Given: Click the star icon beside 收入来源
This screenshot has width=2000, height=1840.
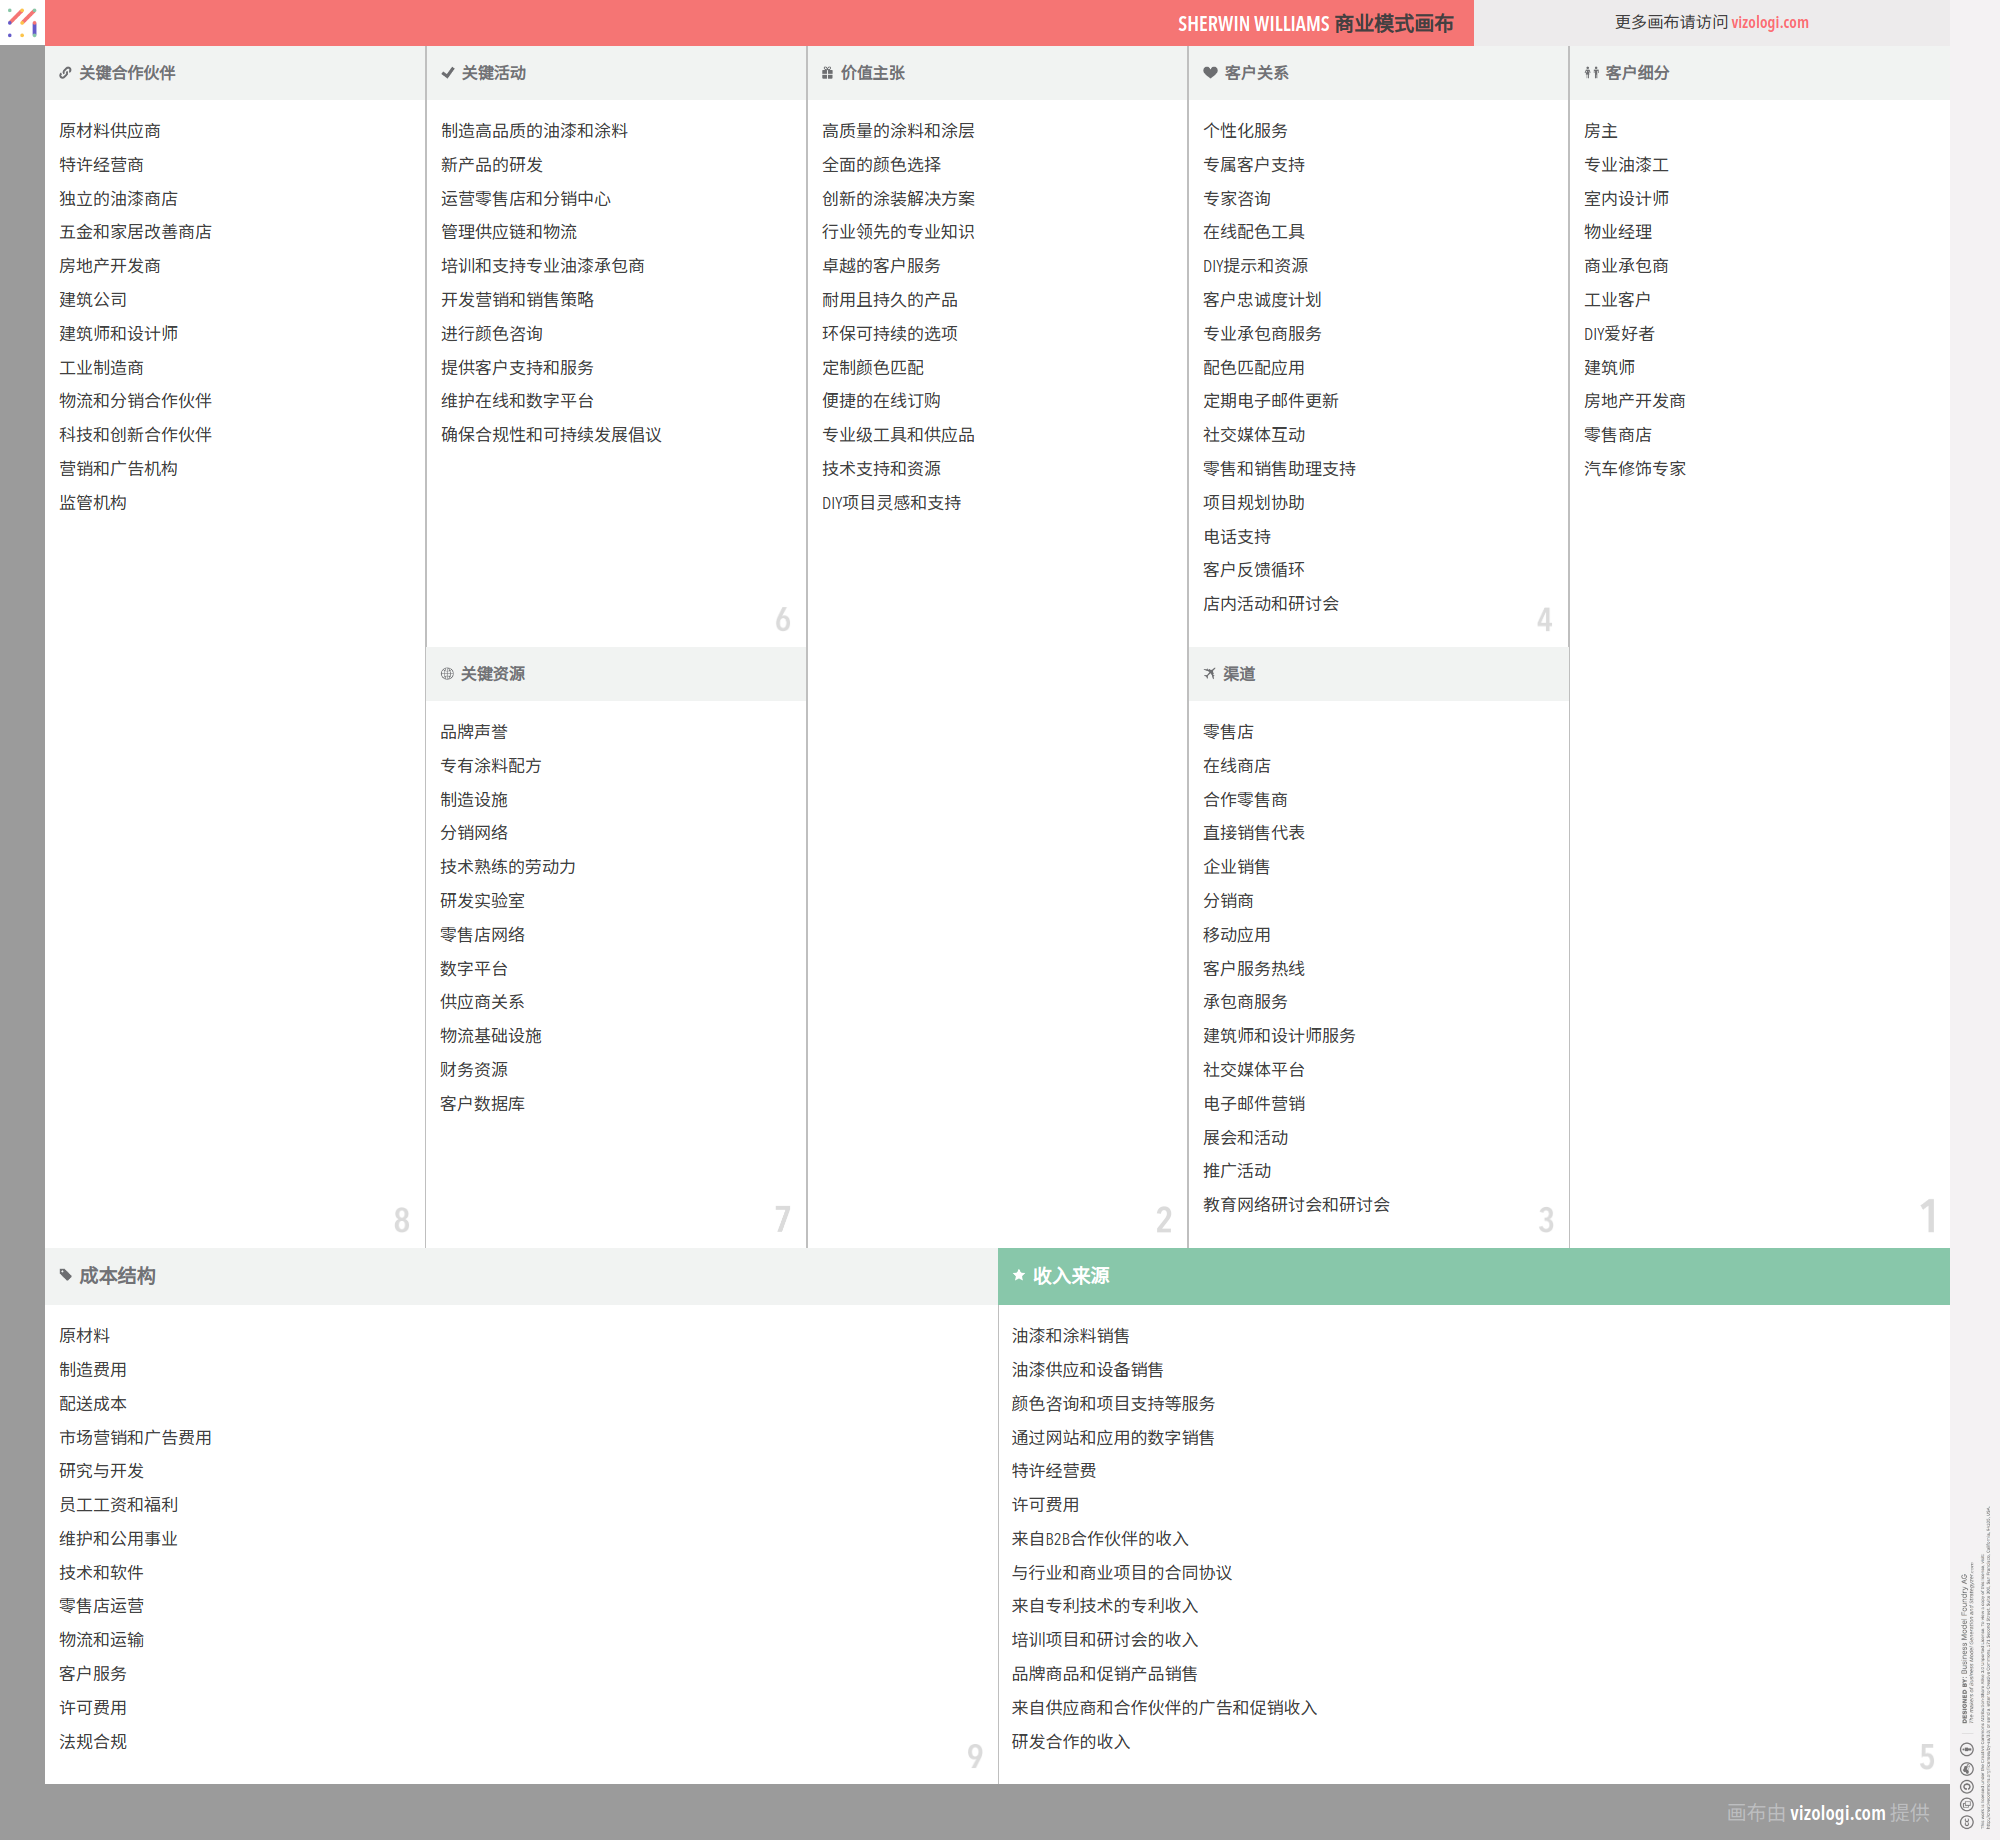Looking at the screenshot, I should tap(1018, 1275).
